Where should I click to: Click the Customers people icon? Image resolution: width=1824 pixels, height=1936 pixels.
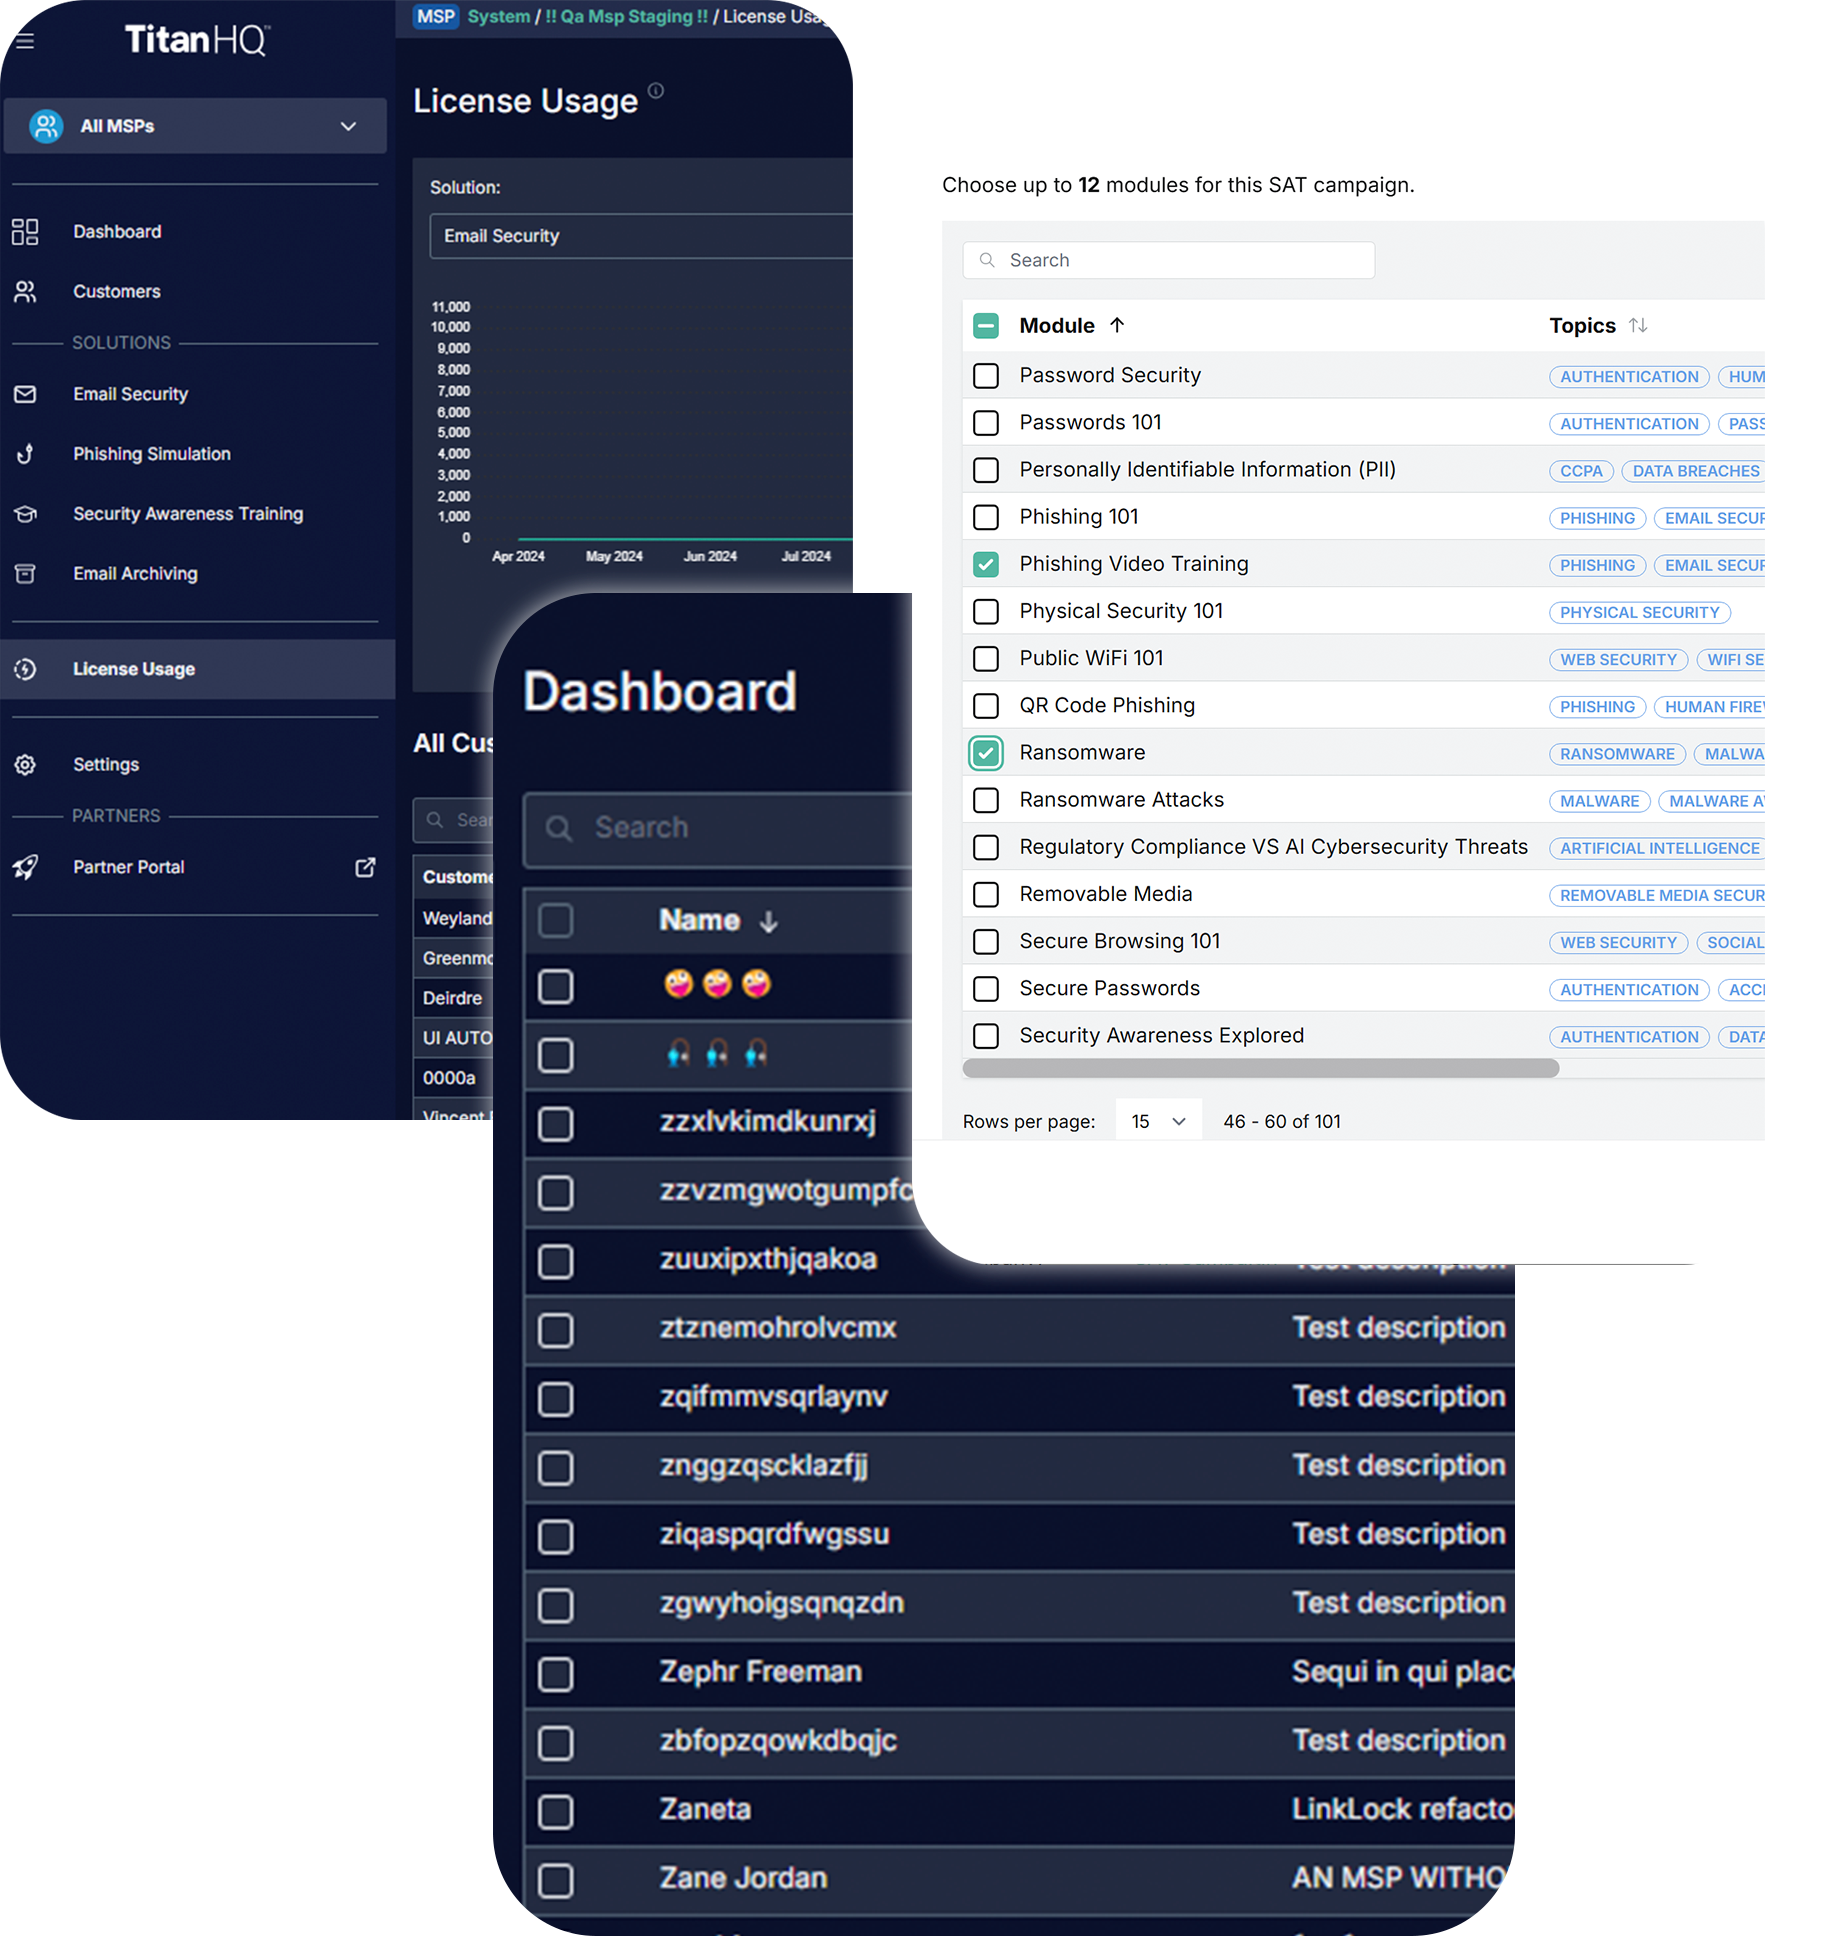click(25, 292)
